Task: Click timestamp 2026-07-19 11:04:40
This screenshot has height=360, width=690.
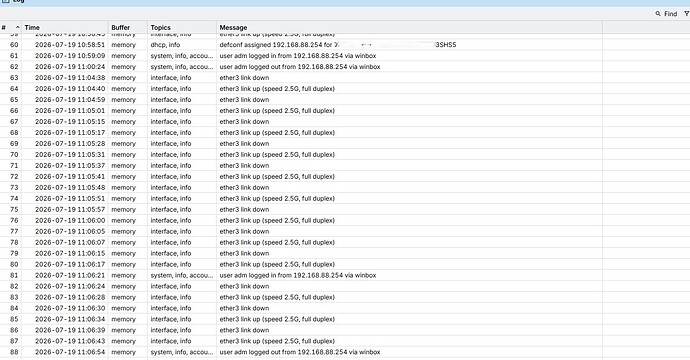Action: point(70,88)
